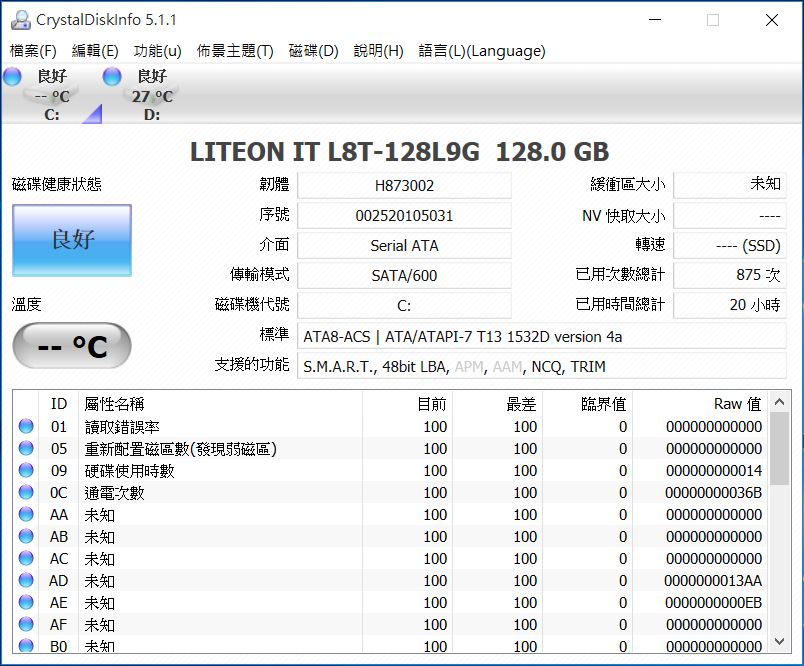Click the status orb for attribute 01

point(26,426)
